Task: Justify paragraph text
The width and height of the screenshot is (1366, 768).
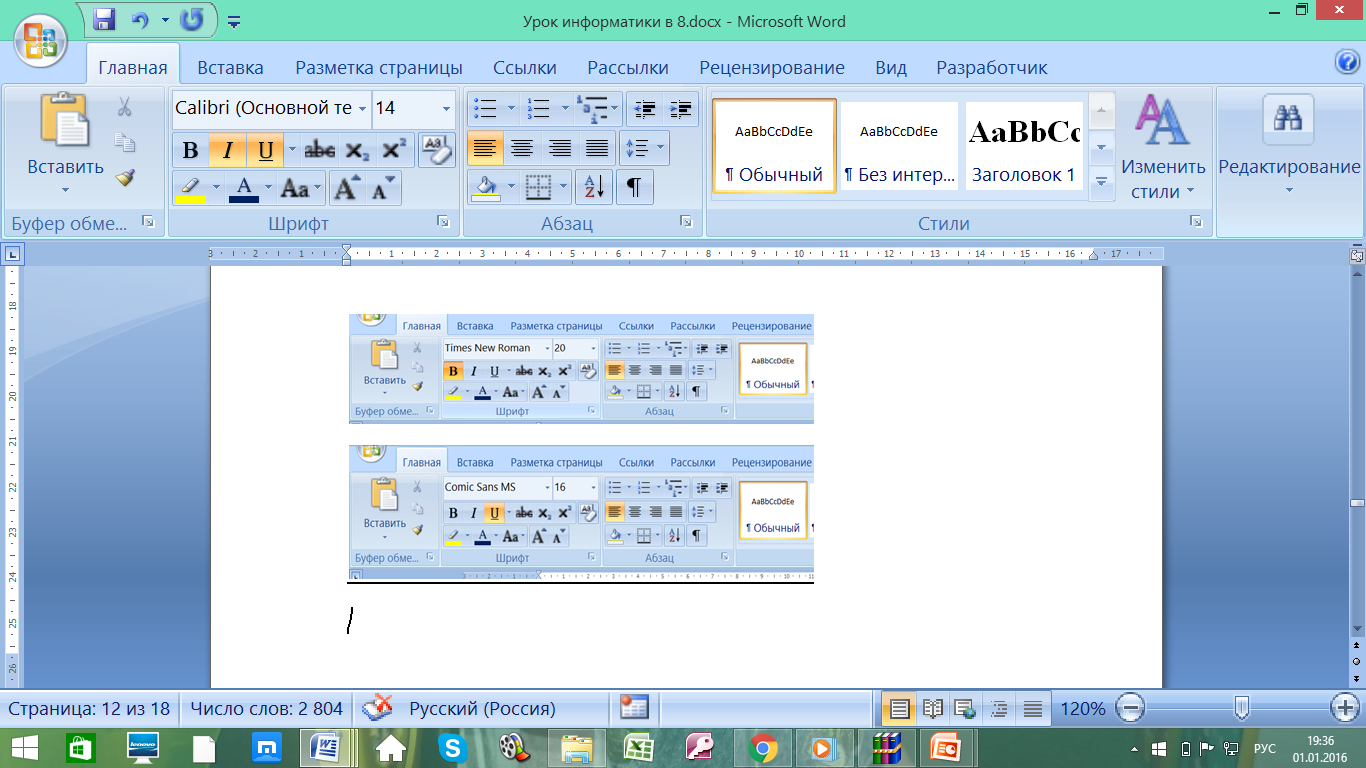Action: pyautogui.click(x=597, y=150)
